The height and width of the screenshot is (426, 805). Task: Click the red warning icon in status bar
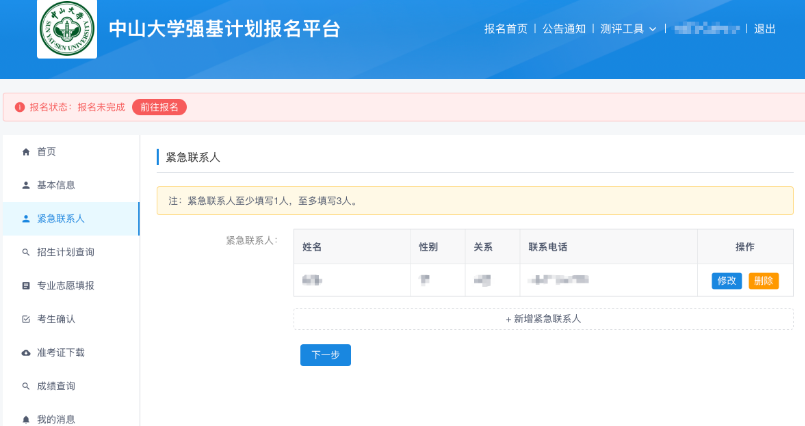19,107
